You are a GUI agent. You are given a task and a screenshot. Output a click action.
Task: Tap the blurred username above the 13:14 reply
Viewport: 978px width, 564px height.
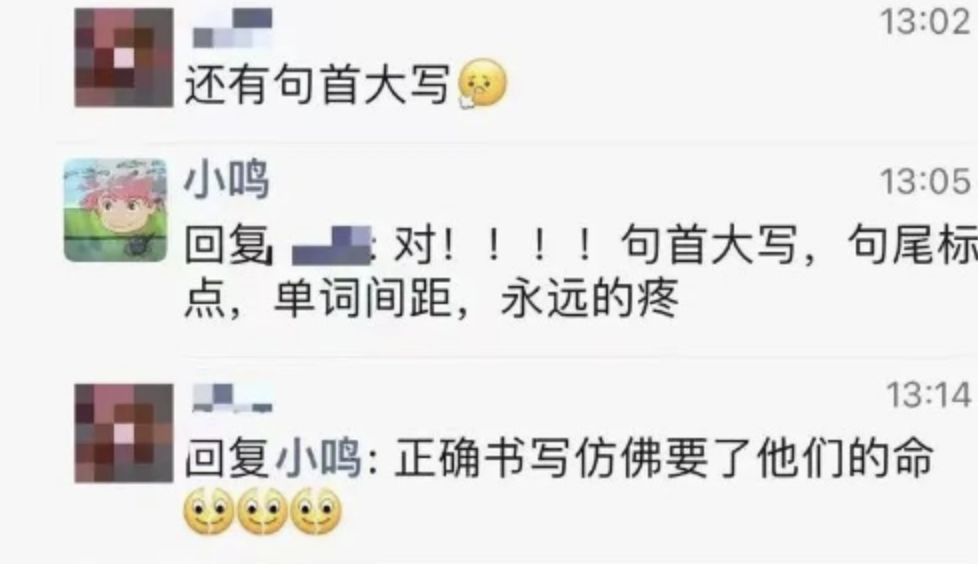tap(233, 399)
